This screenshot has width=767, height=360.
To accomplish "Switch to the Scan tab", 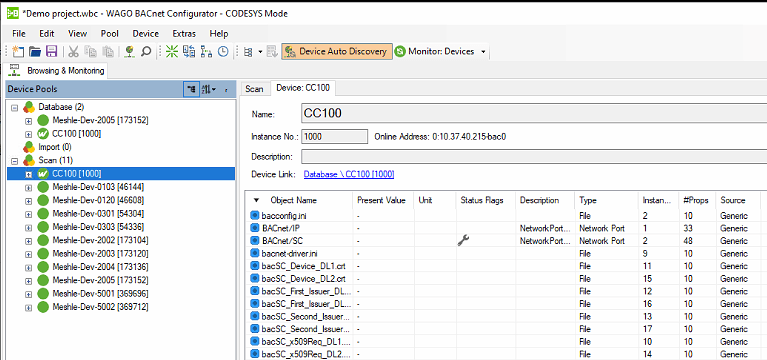I will coord(254,89).
